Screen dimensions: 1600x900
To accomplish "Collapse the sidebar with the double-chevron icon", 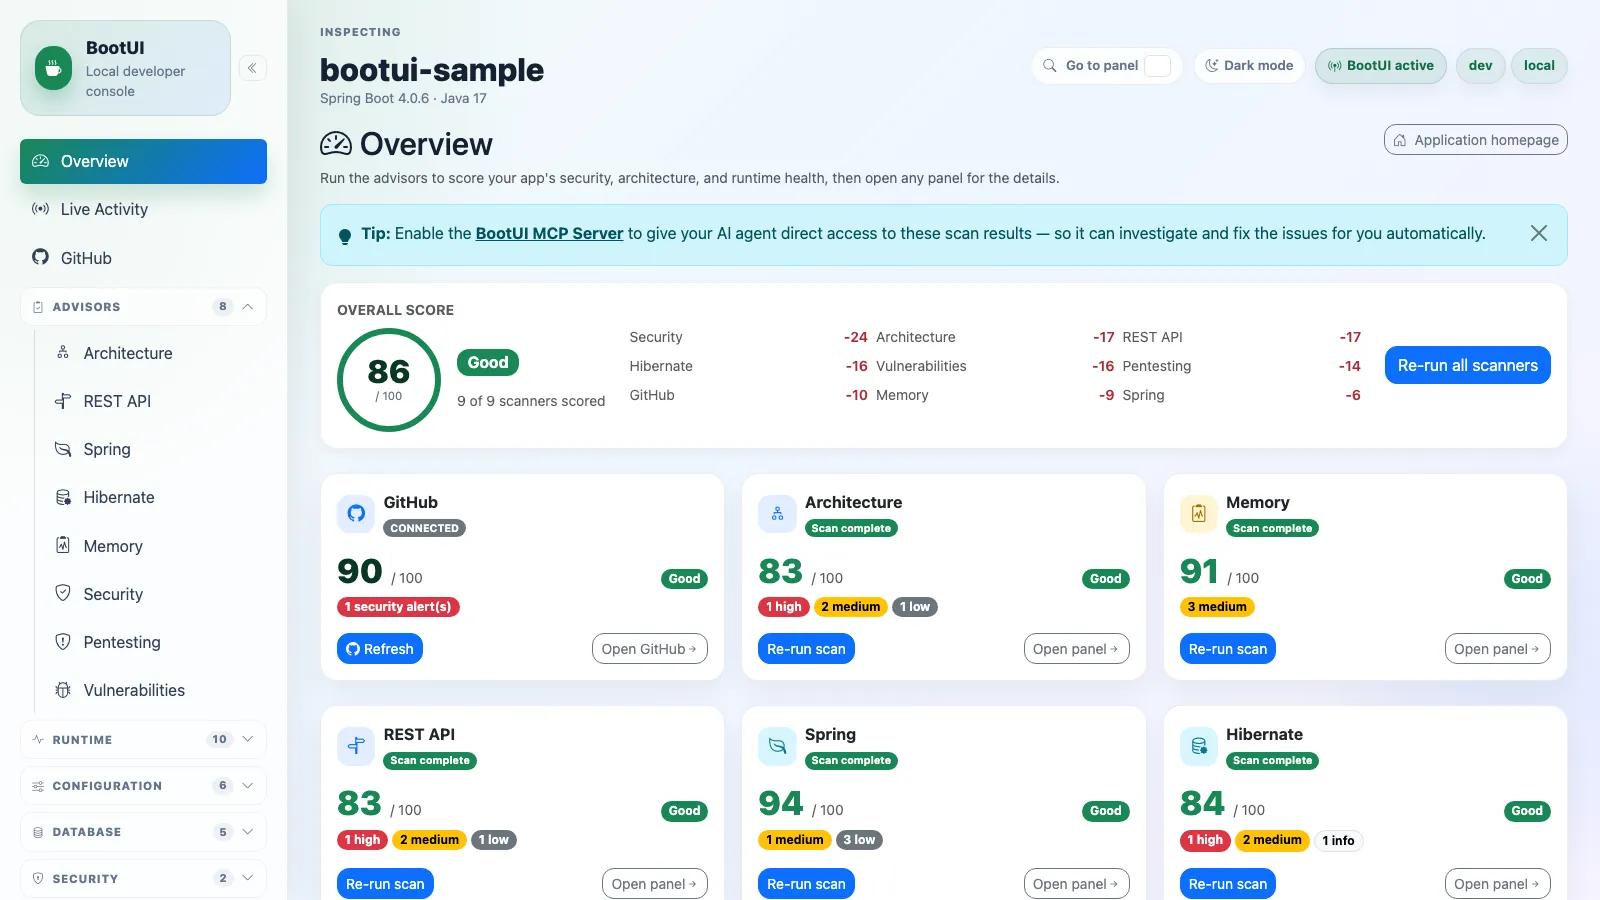I will [252, 68].
